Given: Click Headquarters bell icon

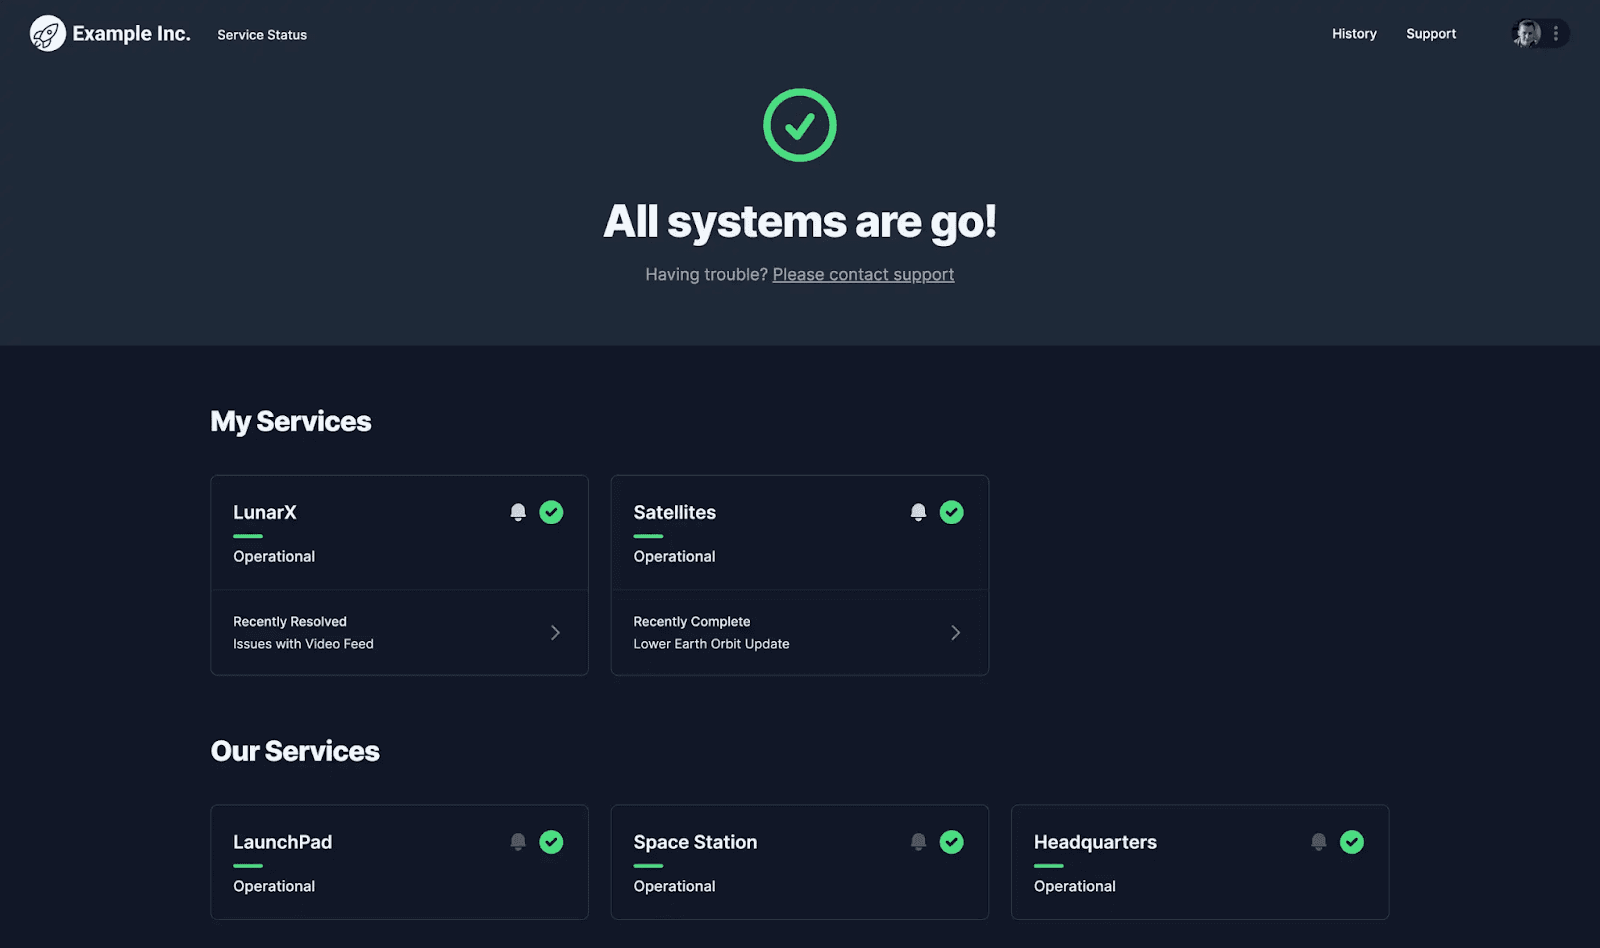Looking at the screenshot, I should 1319,842.
